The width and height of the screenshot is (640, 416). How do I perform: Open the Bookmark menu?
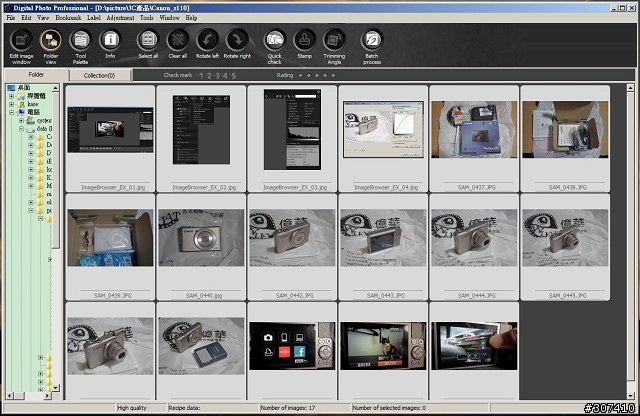pyautogui.click(x=68, y=18)
